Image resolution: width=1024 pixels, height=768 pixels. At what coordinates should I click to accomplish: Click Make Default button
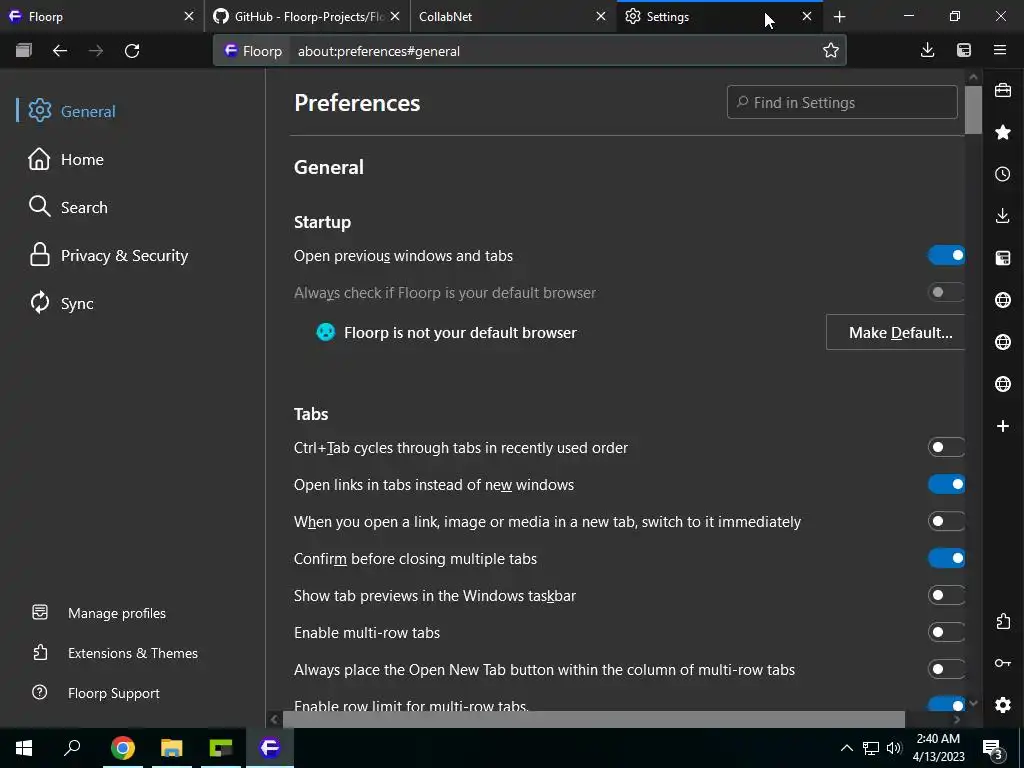[895, 332]
